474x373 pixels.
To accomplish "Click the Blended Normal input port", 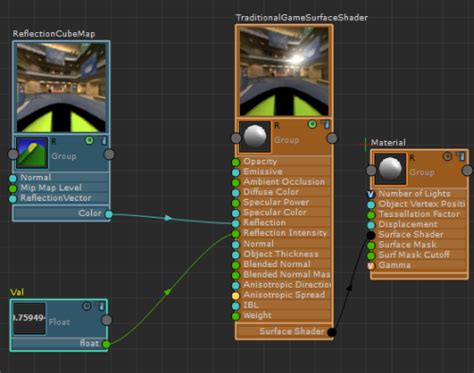I will click(236, 265).
